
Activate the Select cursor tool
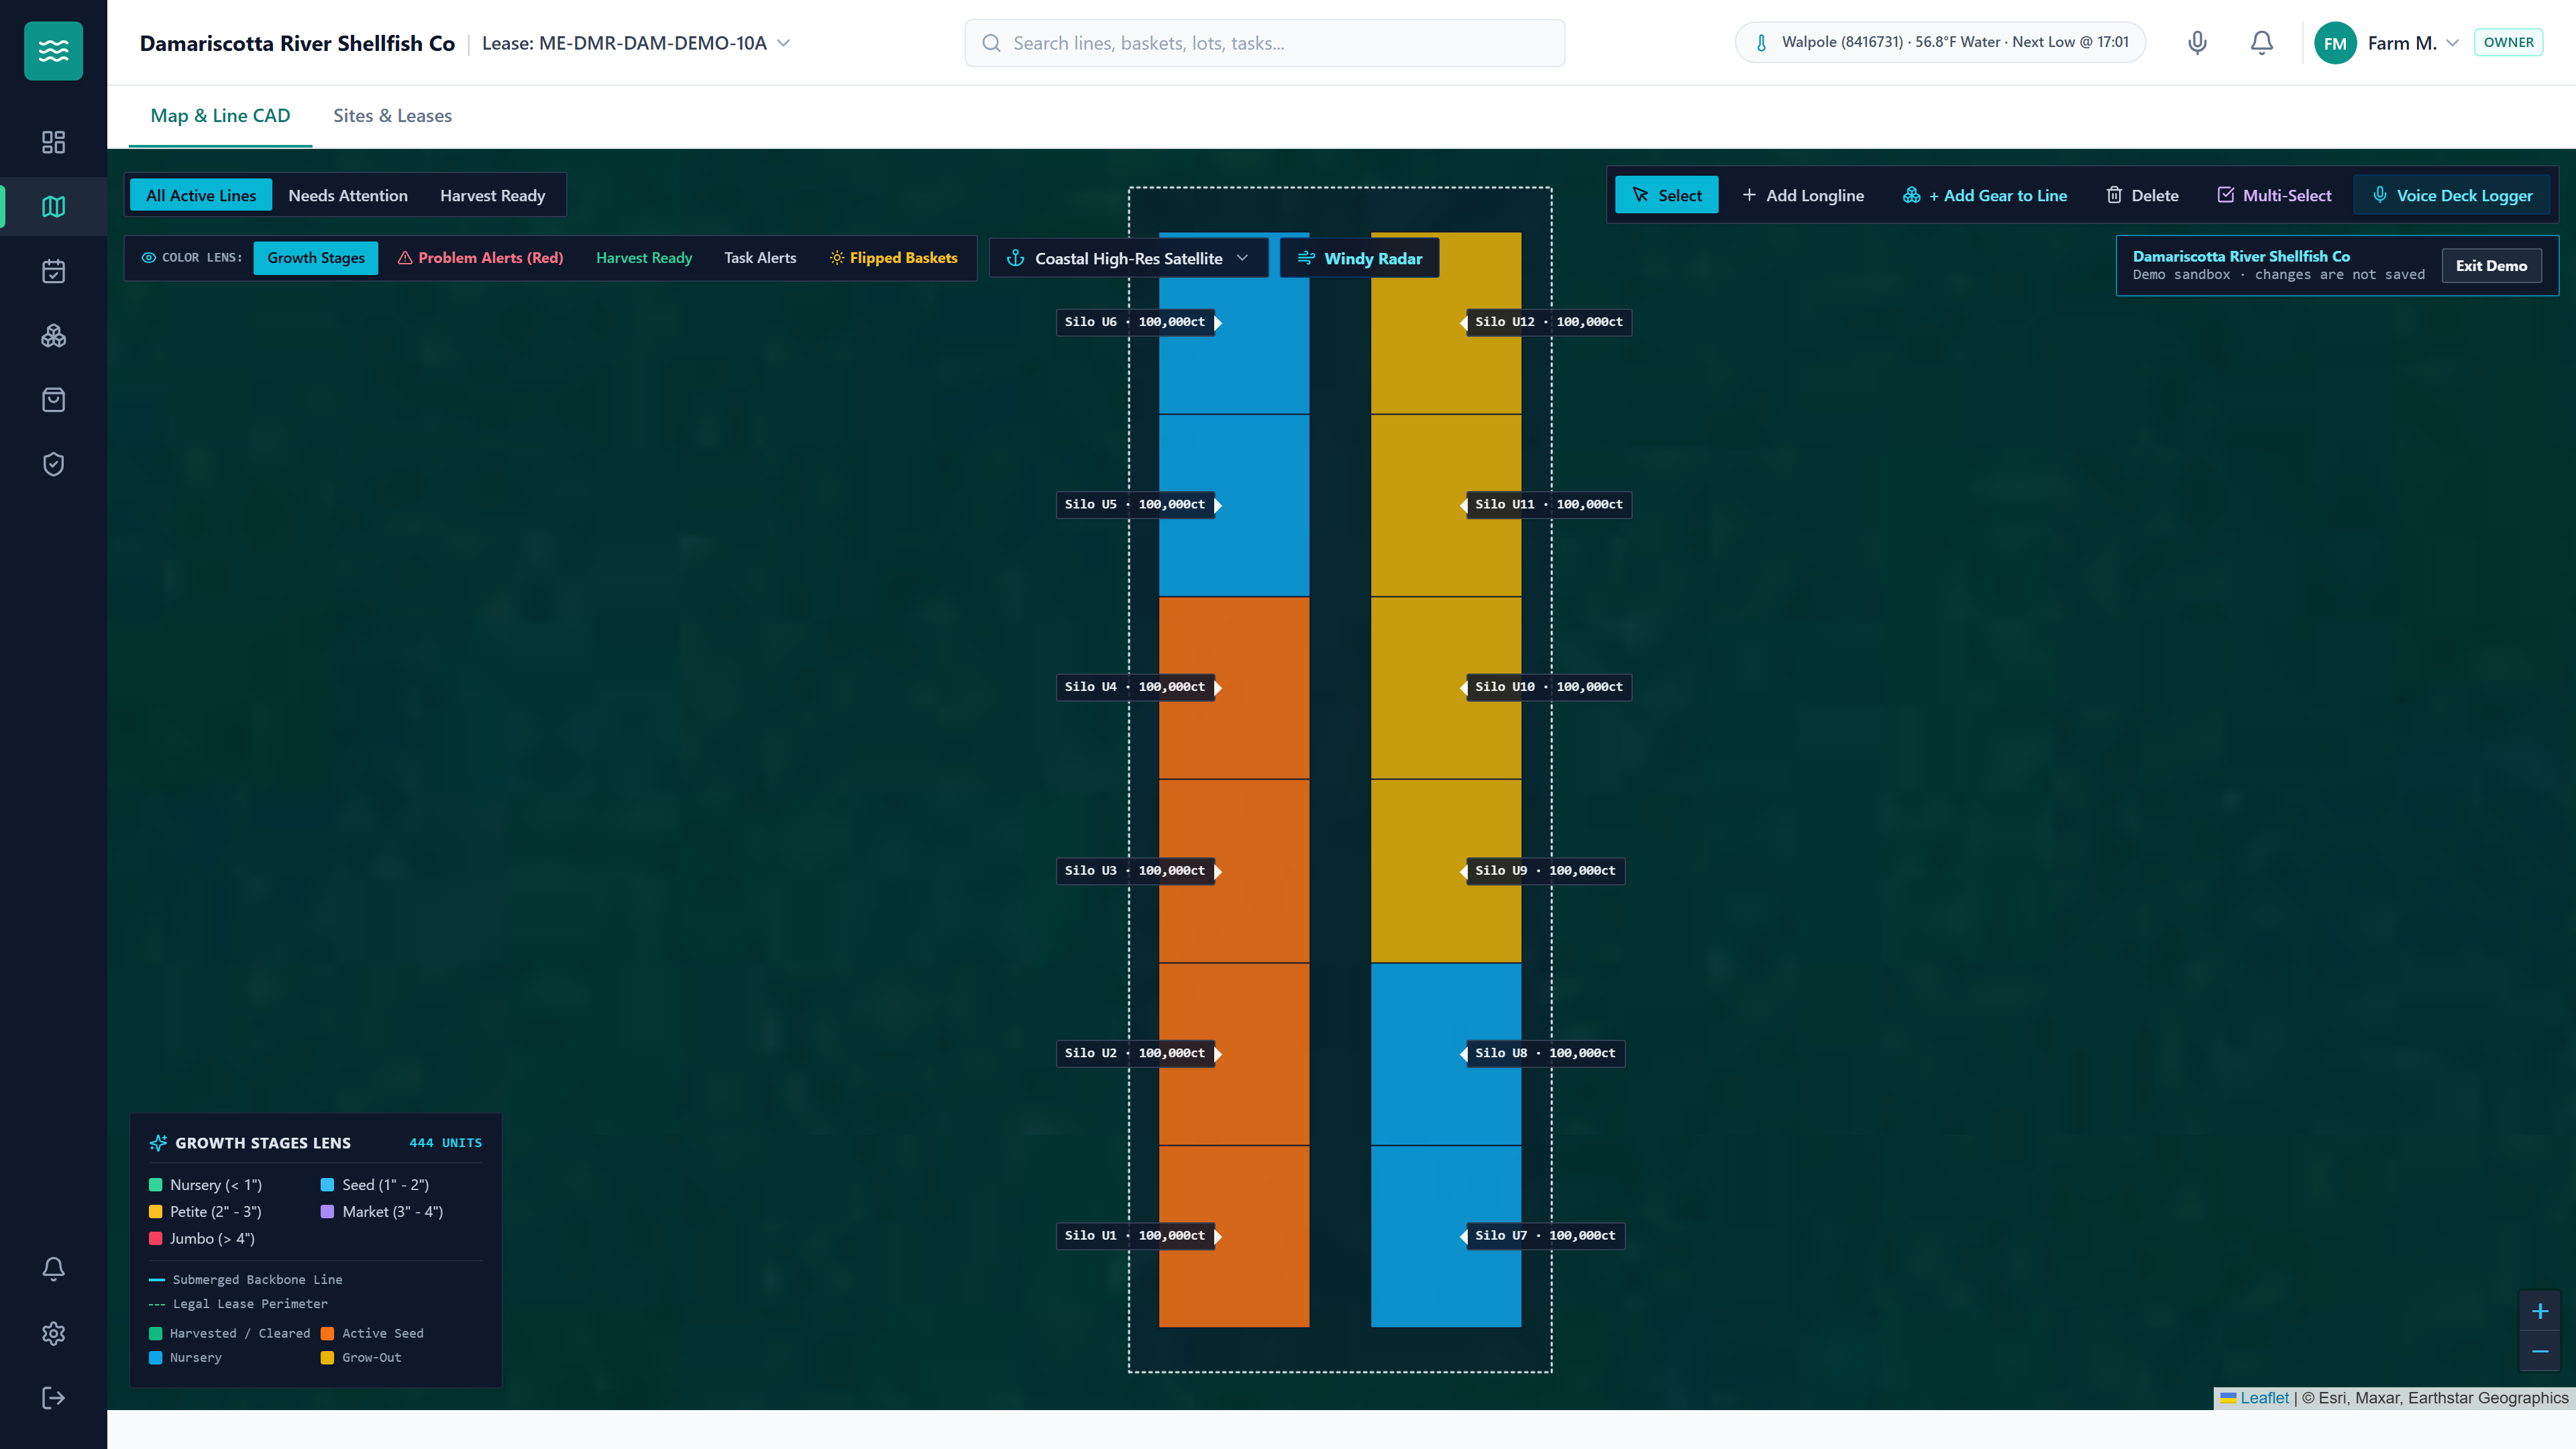click(1666, 195)
